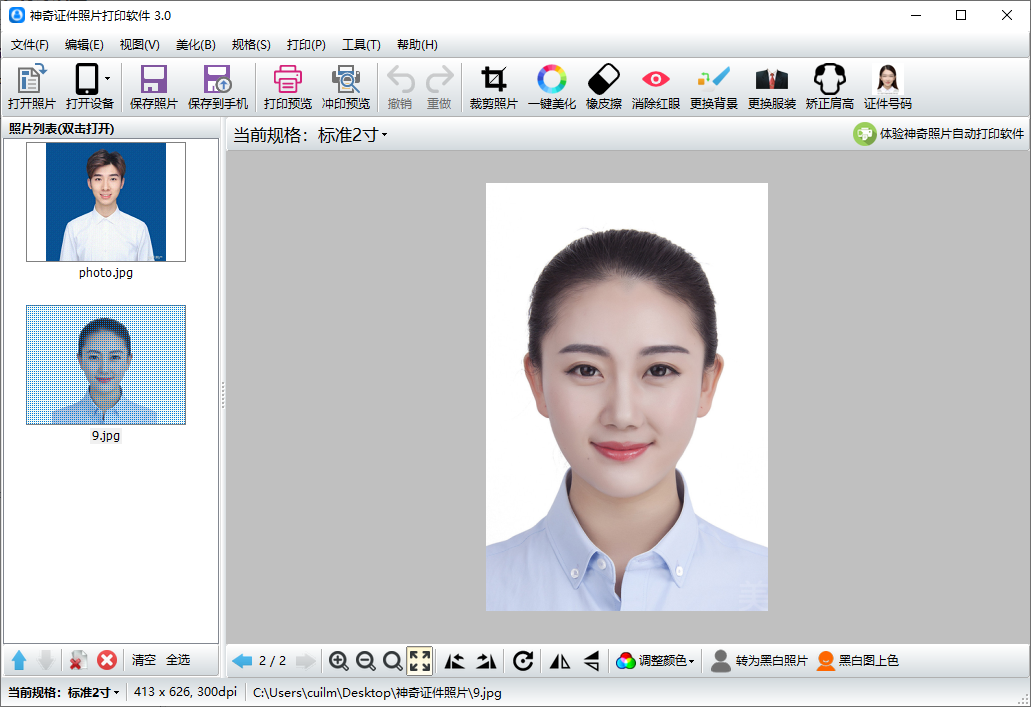1031x707 pixels.
Task: Open 打印预览 print preview
Action: (x=287, y=87)
